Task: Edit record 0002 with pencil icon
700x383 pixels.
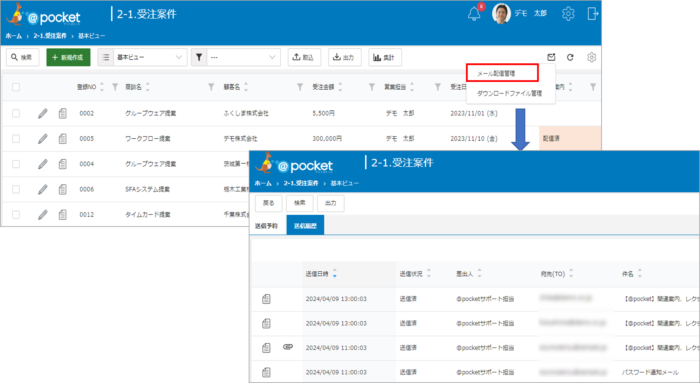Action: (x=42, y=113)
